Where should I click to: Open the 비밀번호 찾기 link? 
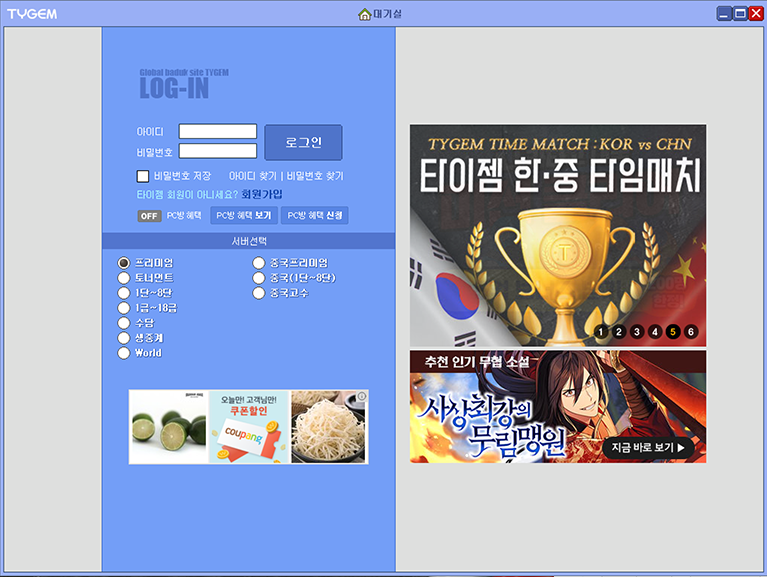[x=315, y=176]
